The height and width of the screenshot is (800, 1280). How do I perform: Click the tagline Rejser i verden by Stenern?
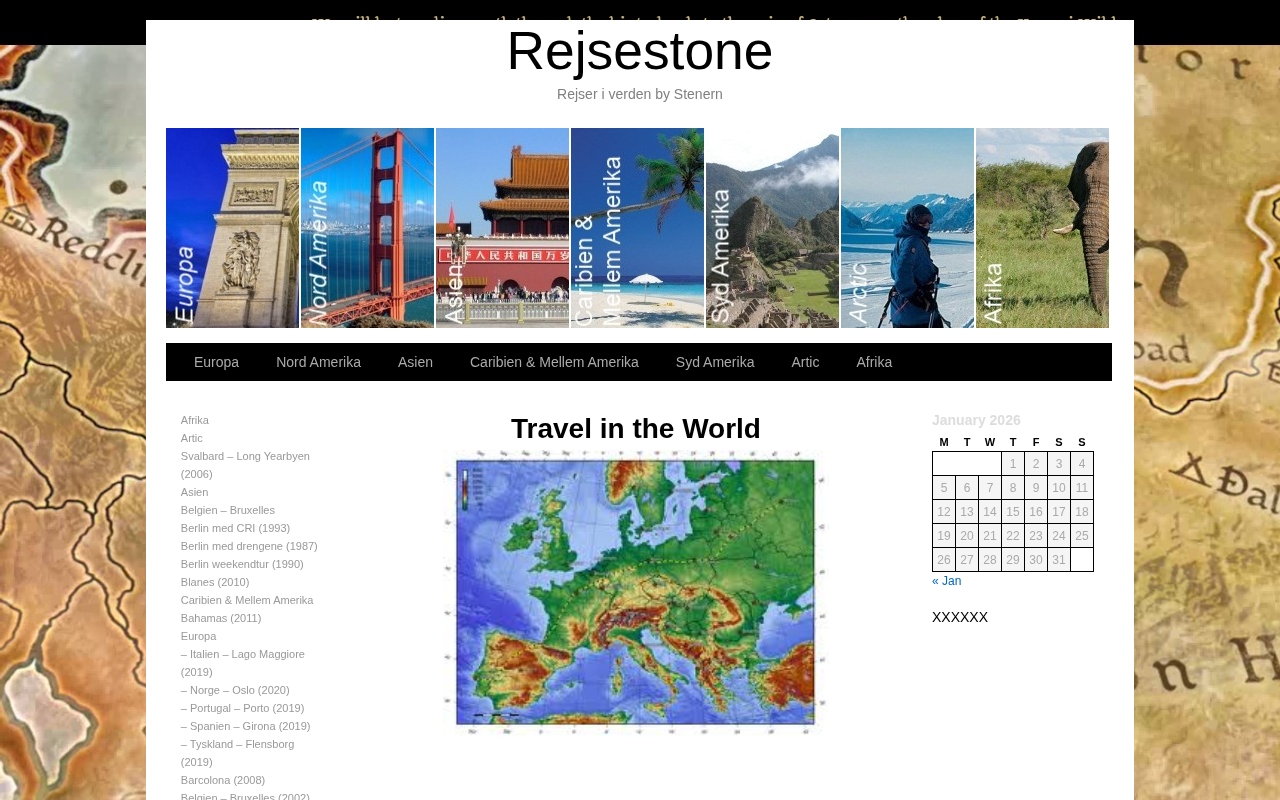coord(640,94)
